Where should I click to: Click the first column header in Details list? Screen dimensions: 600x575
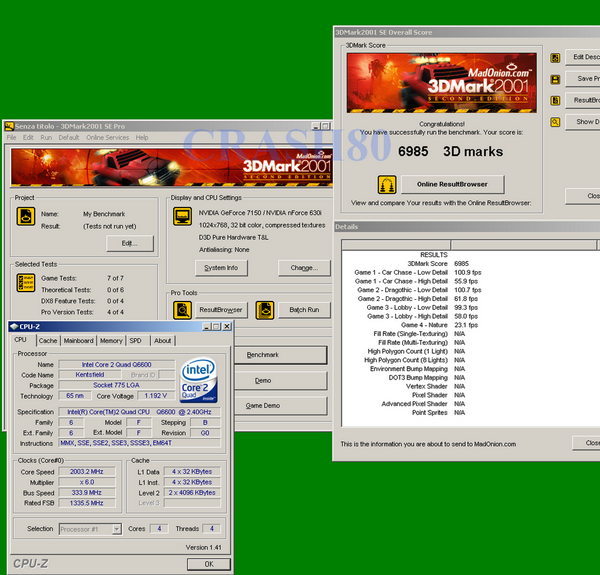(x=396, y=245)
